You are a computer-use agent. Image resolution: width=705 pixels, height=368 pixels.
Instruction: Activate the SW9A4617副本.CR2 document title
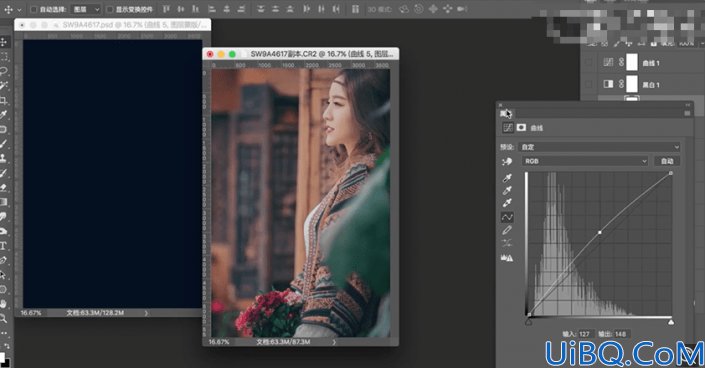click(x=322, y=54)
